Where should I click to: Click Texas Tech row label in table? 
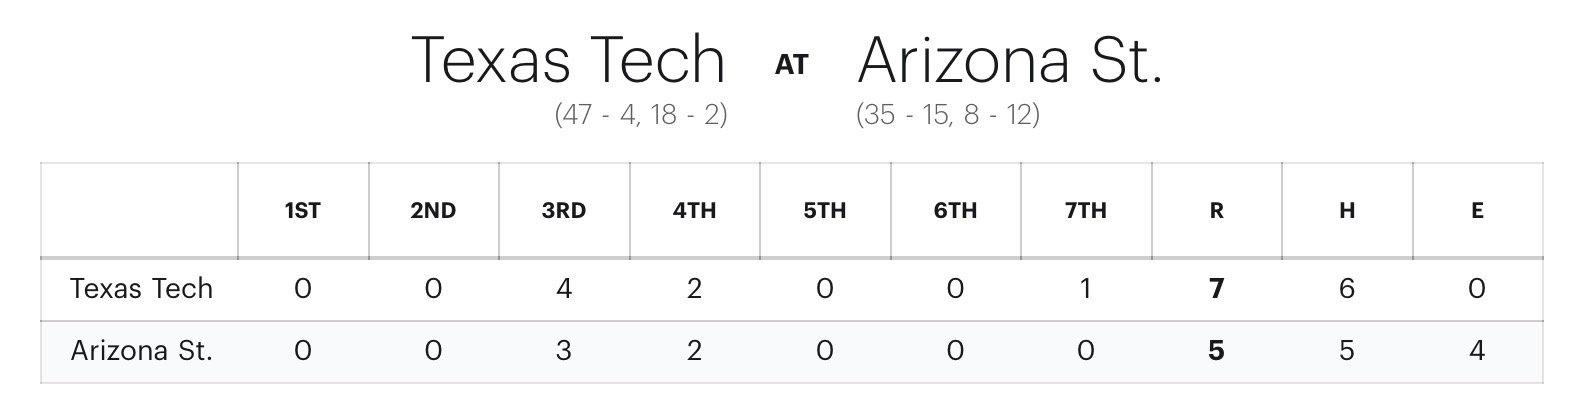point(141,289)
